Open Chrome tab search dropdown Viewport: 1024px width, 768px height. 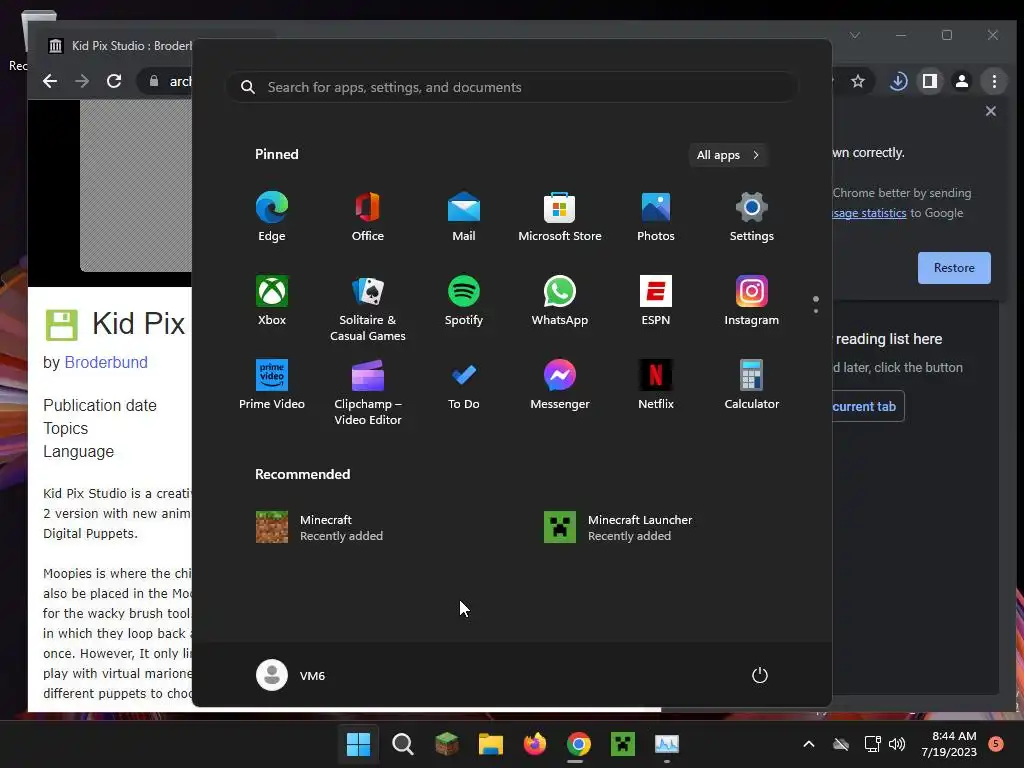[x=855, y=35]
